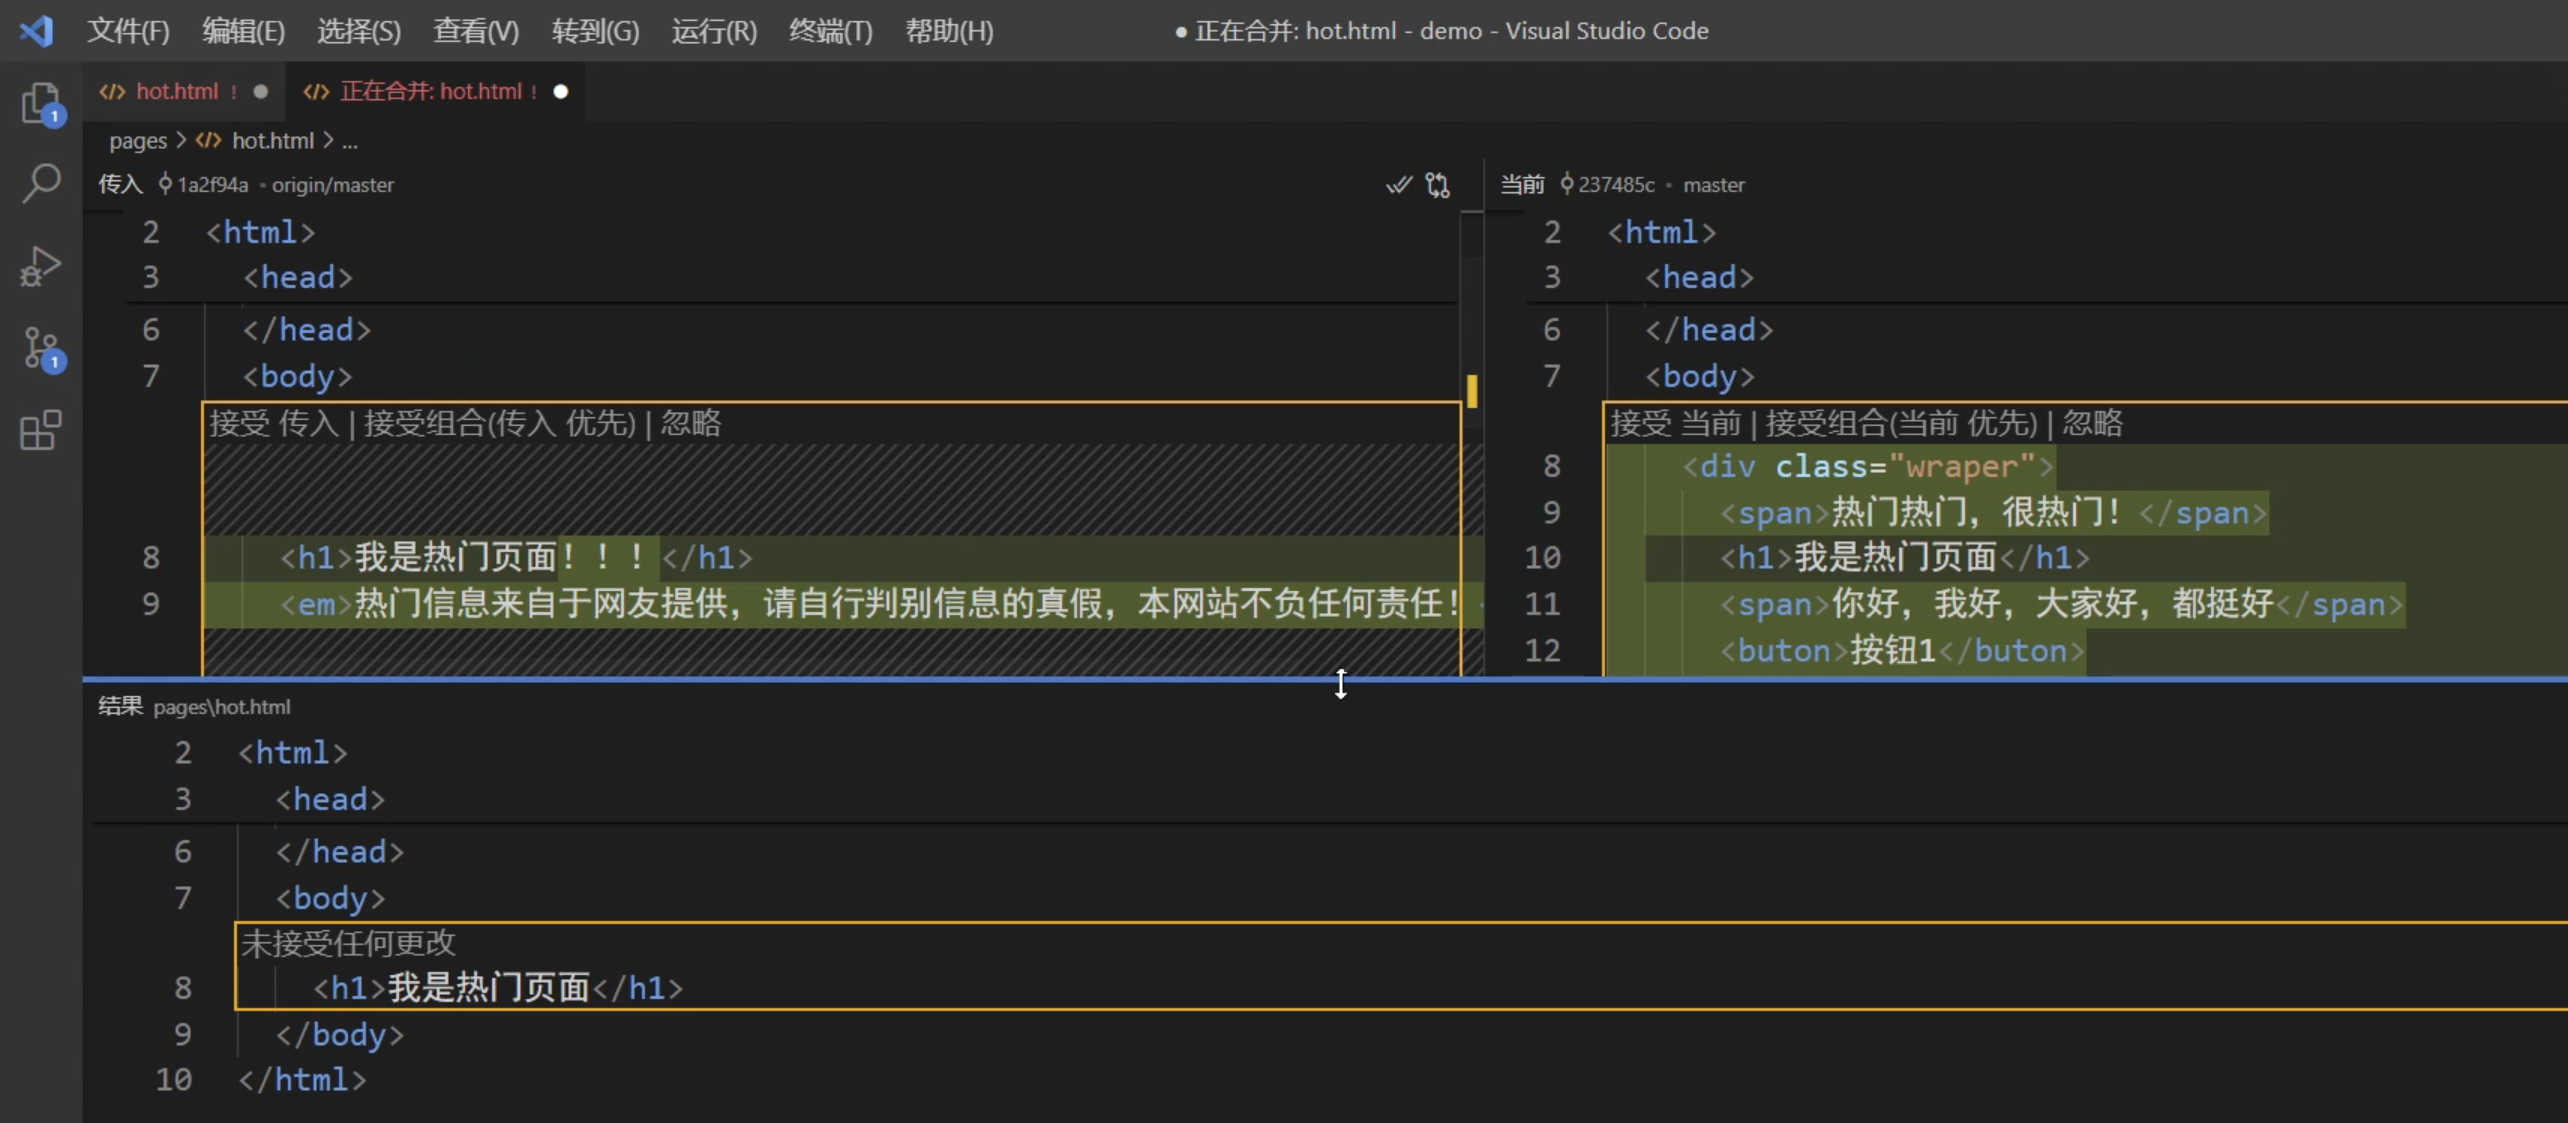Click the pages\hot.html result path
This screenshot has height=1123, width=2568.
coord(222,707)
